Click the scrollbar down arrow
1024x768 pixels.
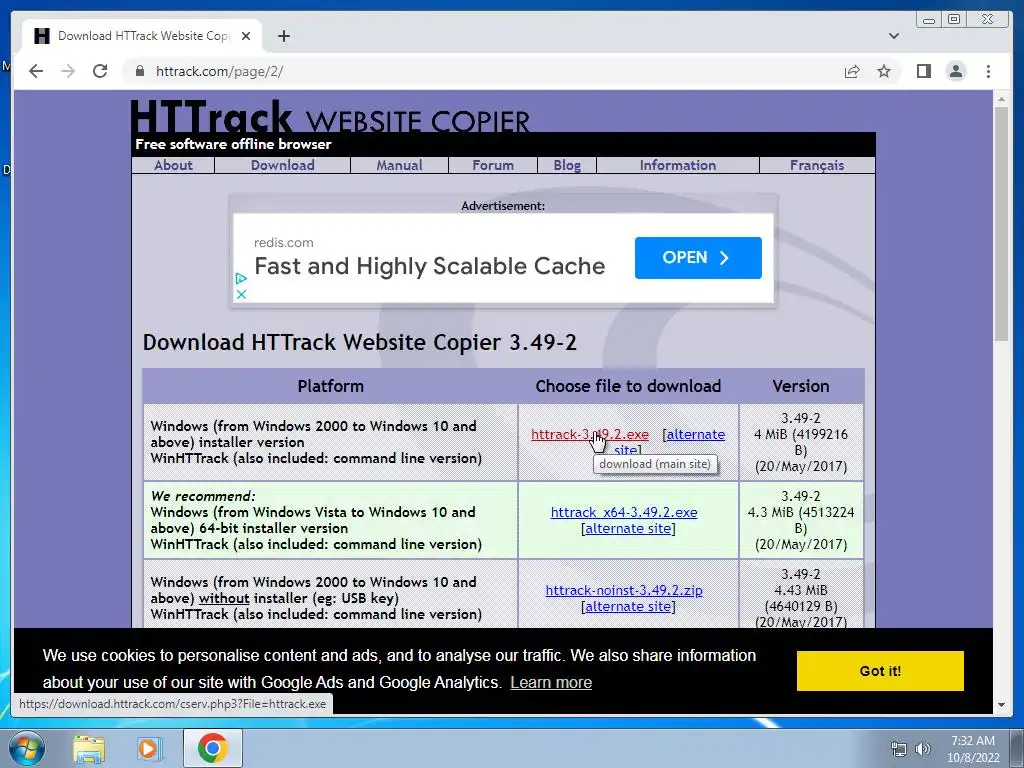coord(1001,705)
